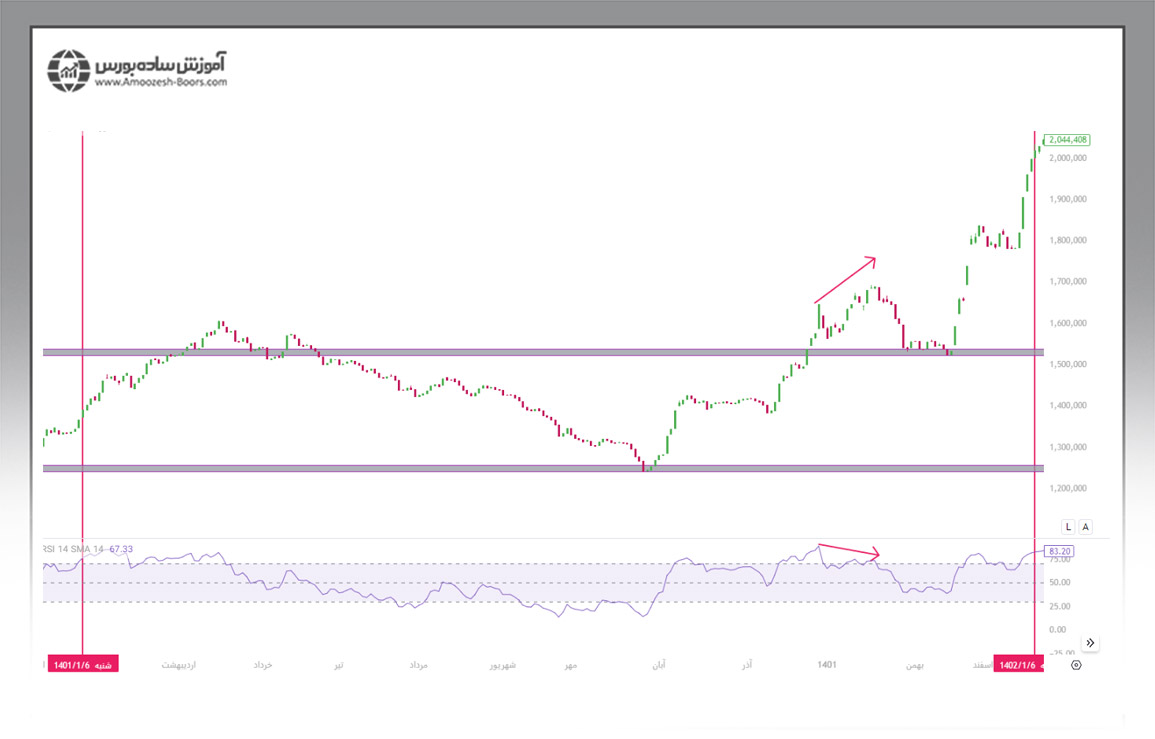Select the 1402/1/6 date marker label
The height and width of the screenshot is (739, 1155).
tap(1019, 664)
